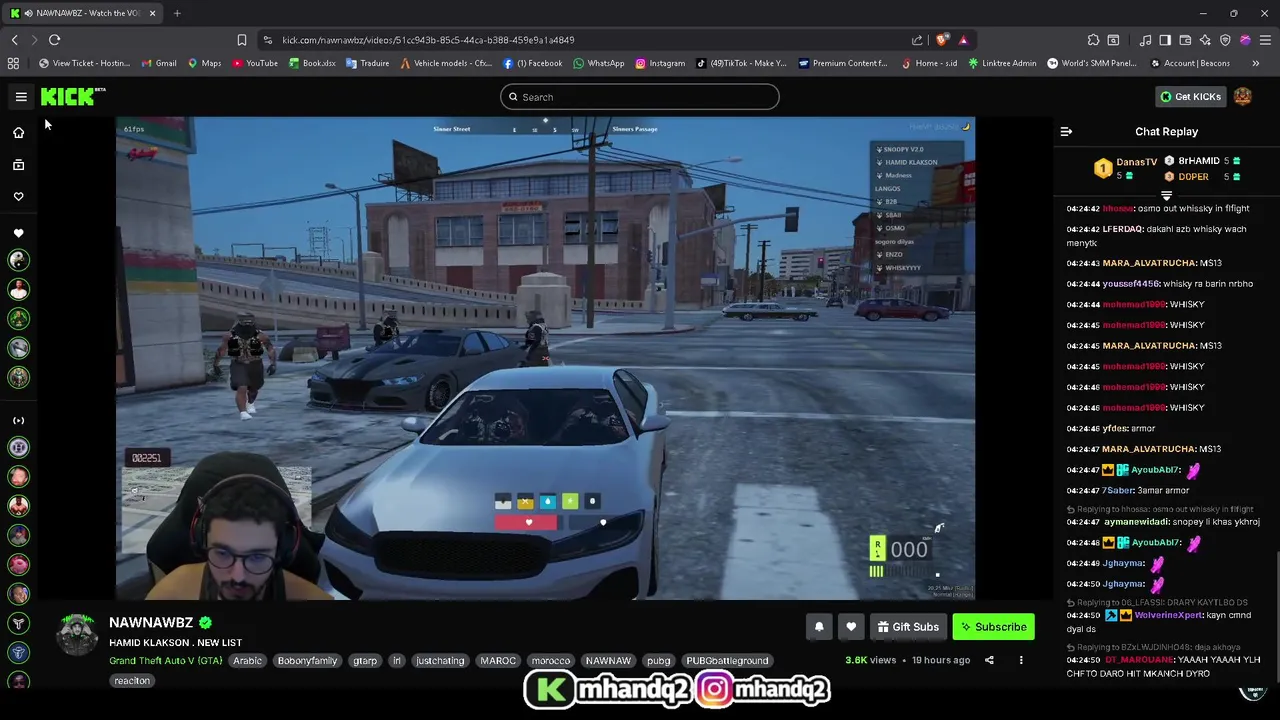Open new browser tab plus button
Viewport: 1280px width, 720px height.
(177, 13)
